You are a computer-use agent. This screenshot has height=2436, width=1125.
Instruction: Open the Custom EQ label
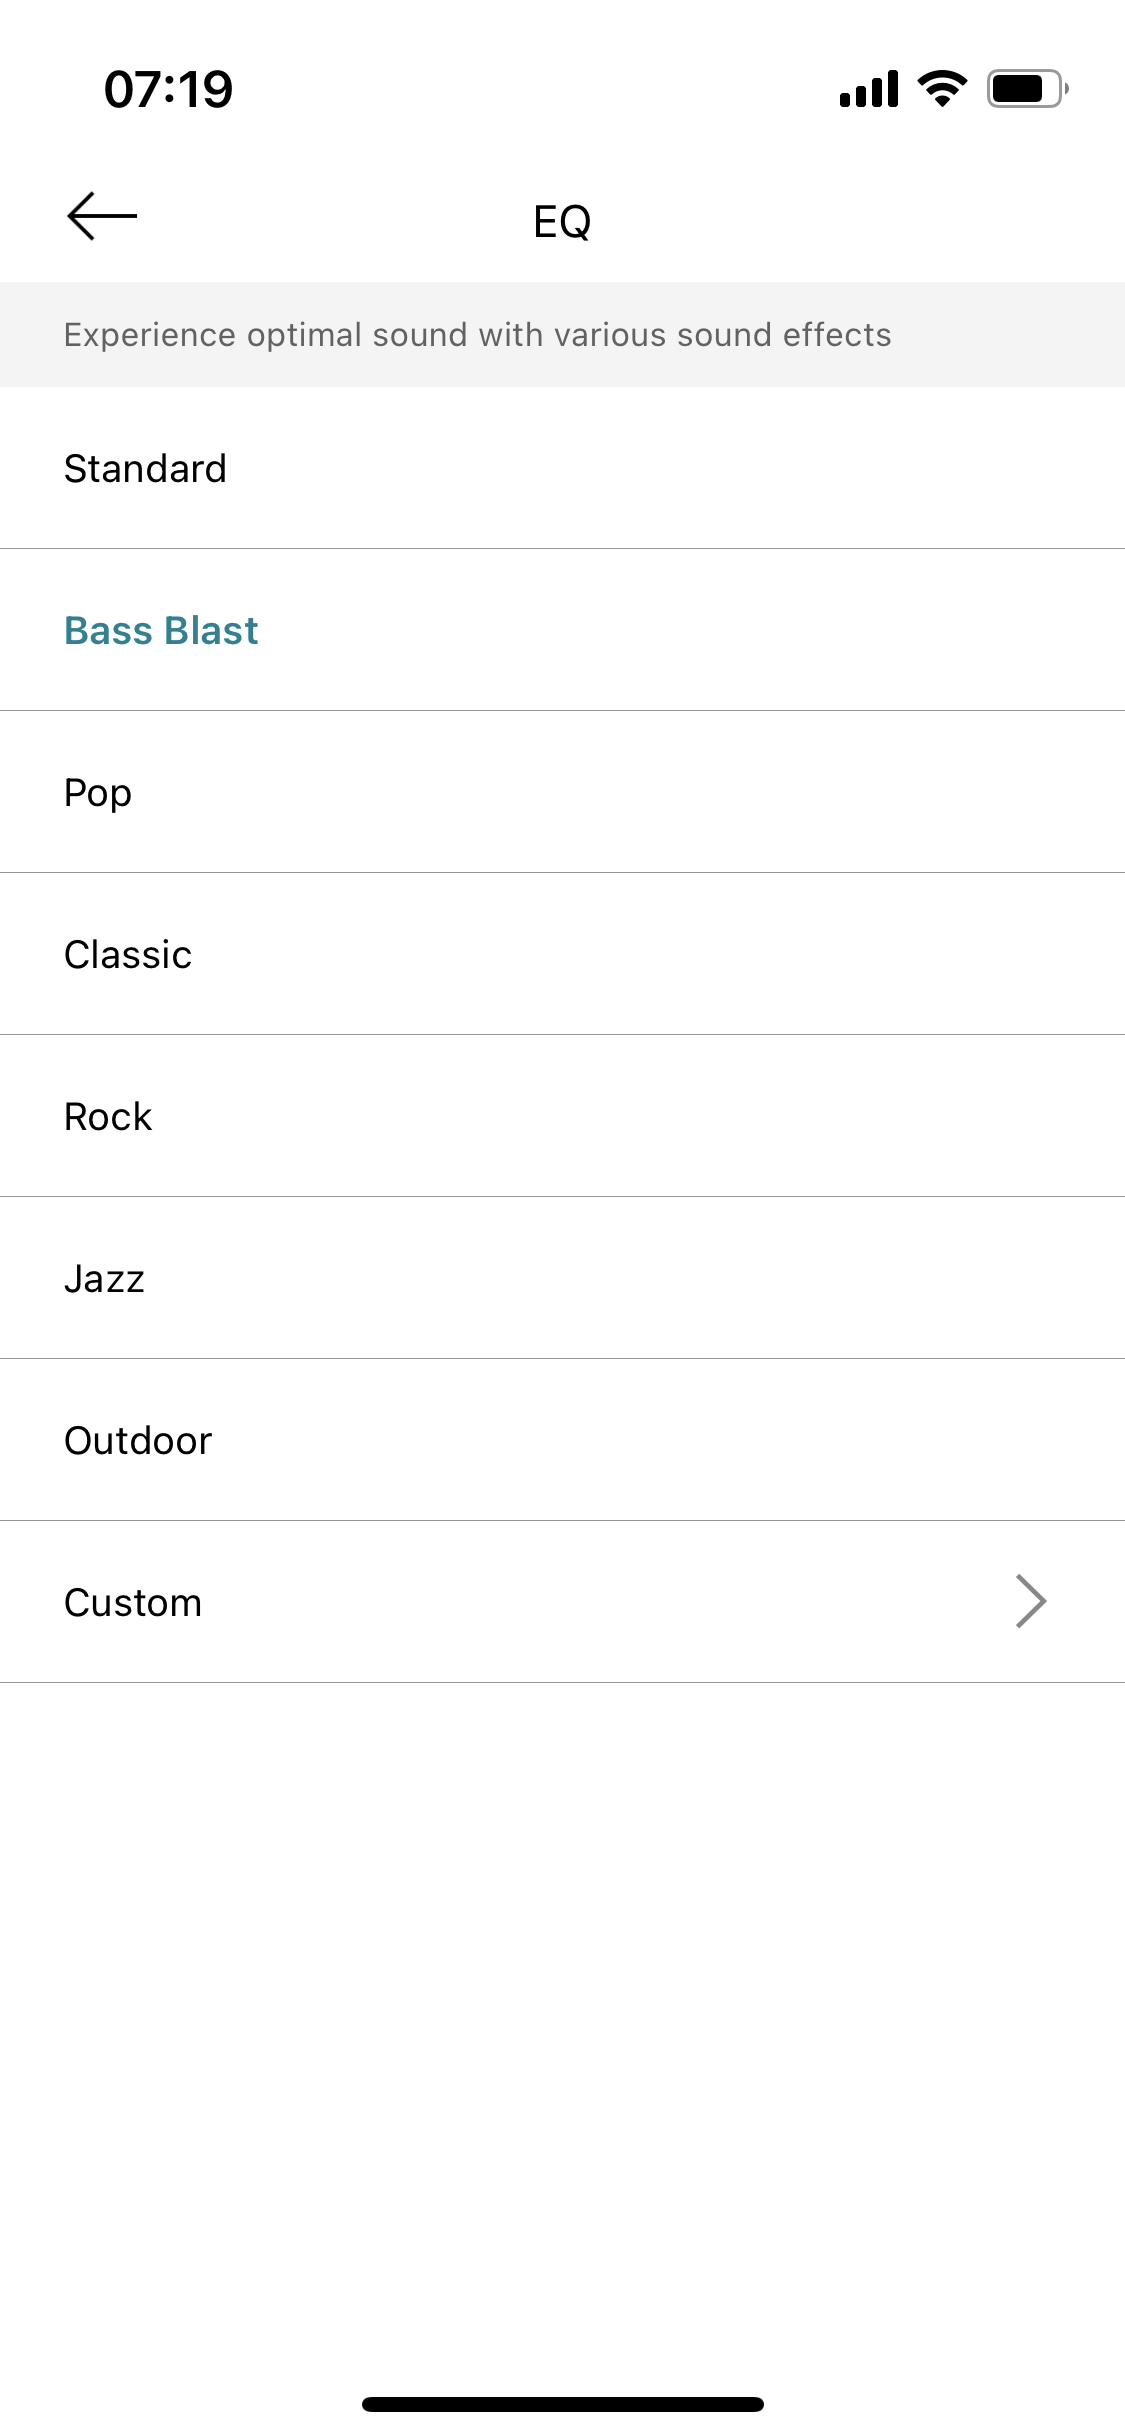[133, 1603]
